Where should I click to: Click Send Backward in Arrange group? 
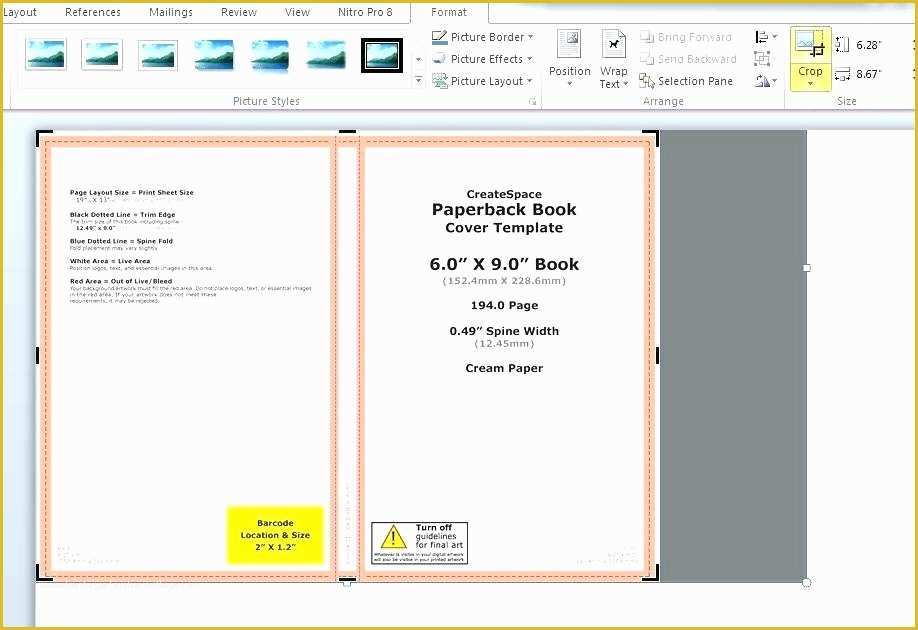(x=688, y=59)
